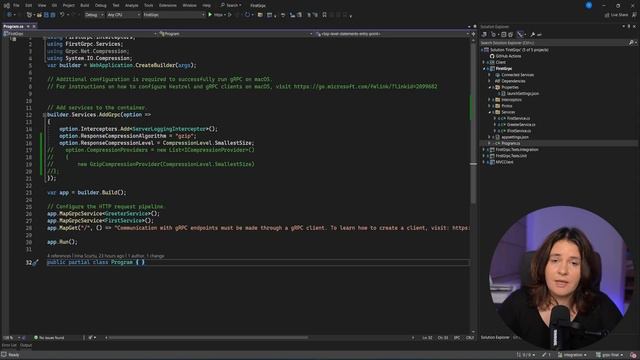Click the screwdriver quick action icon at line 32
The height and width of the screenshot is (360, 640).
[36, 262]
